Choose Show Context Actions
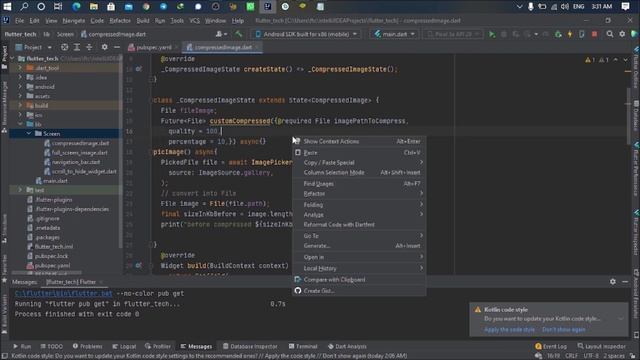Viewport: 640px width, 360px height. point(359,141)
